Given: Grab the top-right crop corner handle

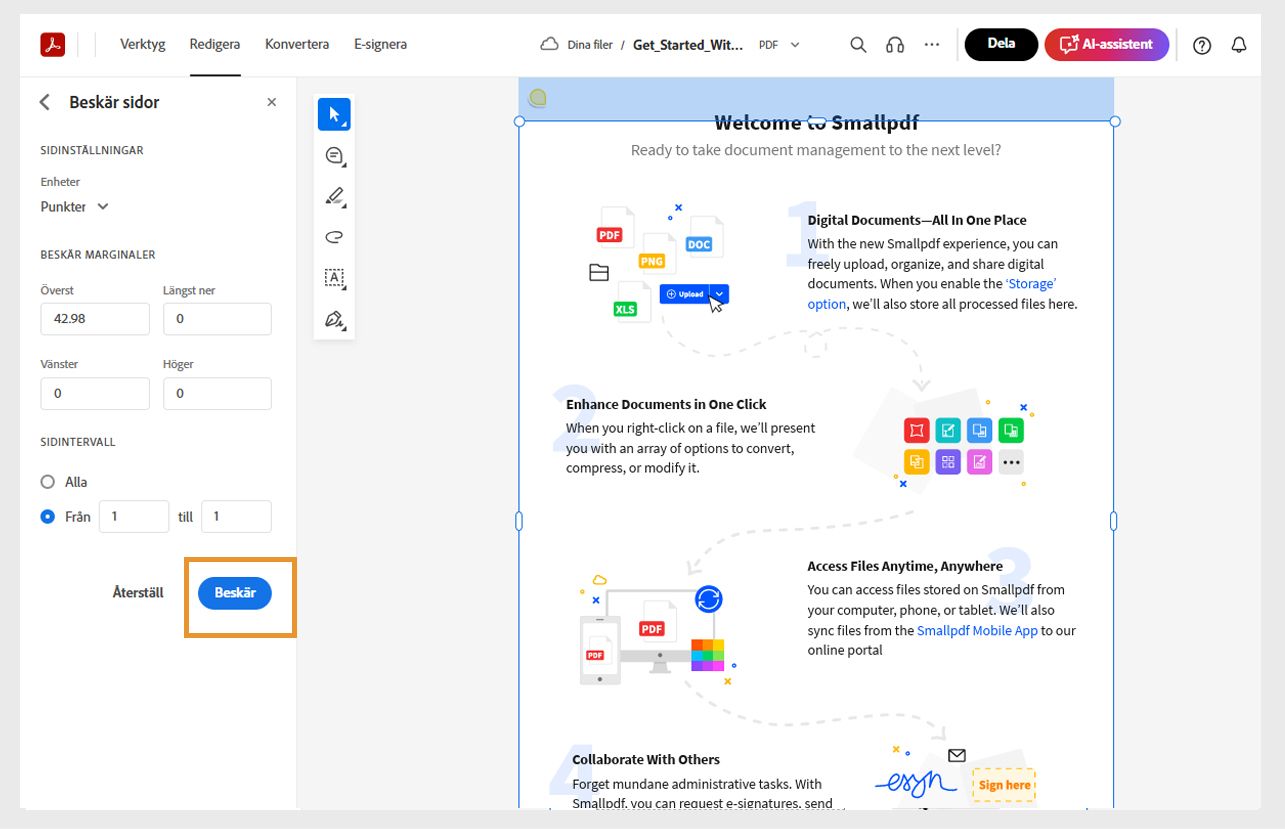Looking at the screenshot, I should (x=1115, y=121).
